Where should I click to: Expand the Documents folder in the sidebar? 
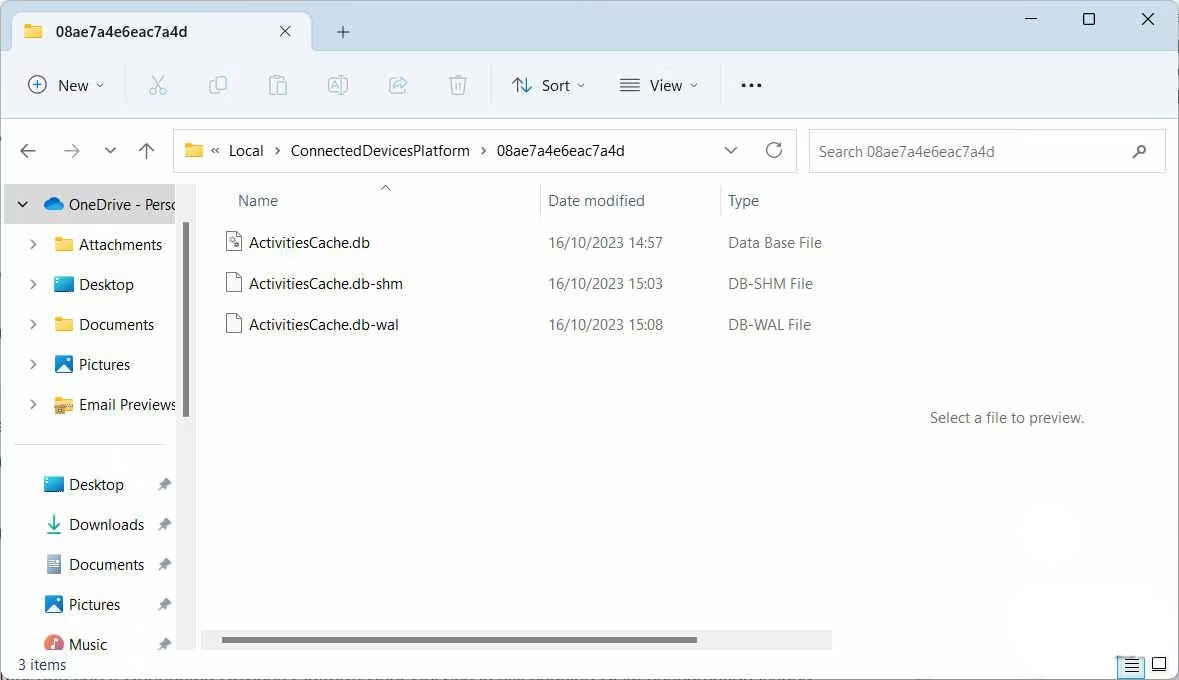(32, 324)
